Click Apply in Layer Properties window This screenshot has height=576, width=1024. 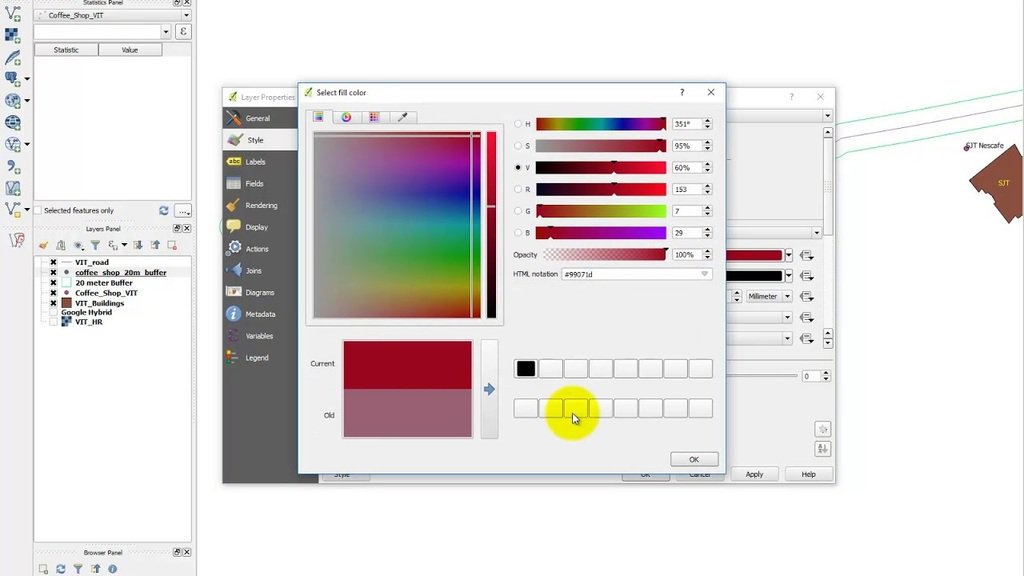point(754,474)
